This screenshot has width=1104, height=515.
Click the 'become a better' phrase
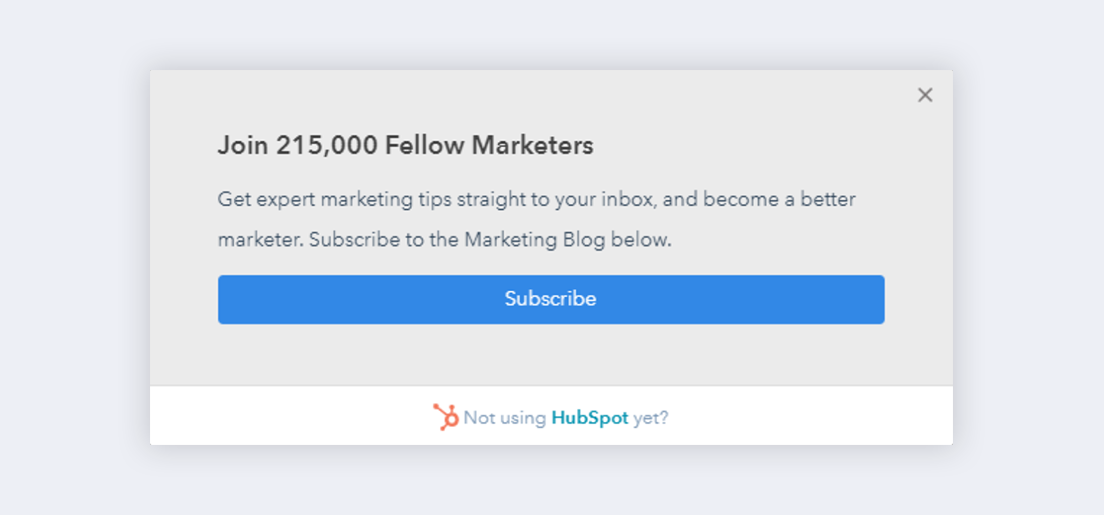pos(779,199)
